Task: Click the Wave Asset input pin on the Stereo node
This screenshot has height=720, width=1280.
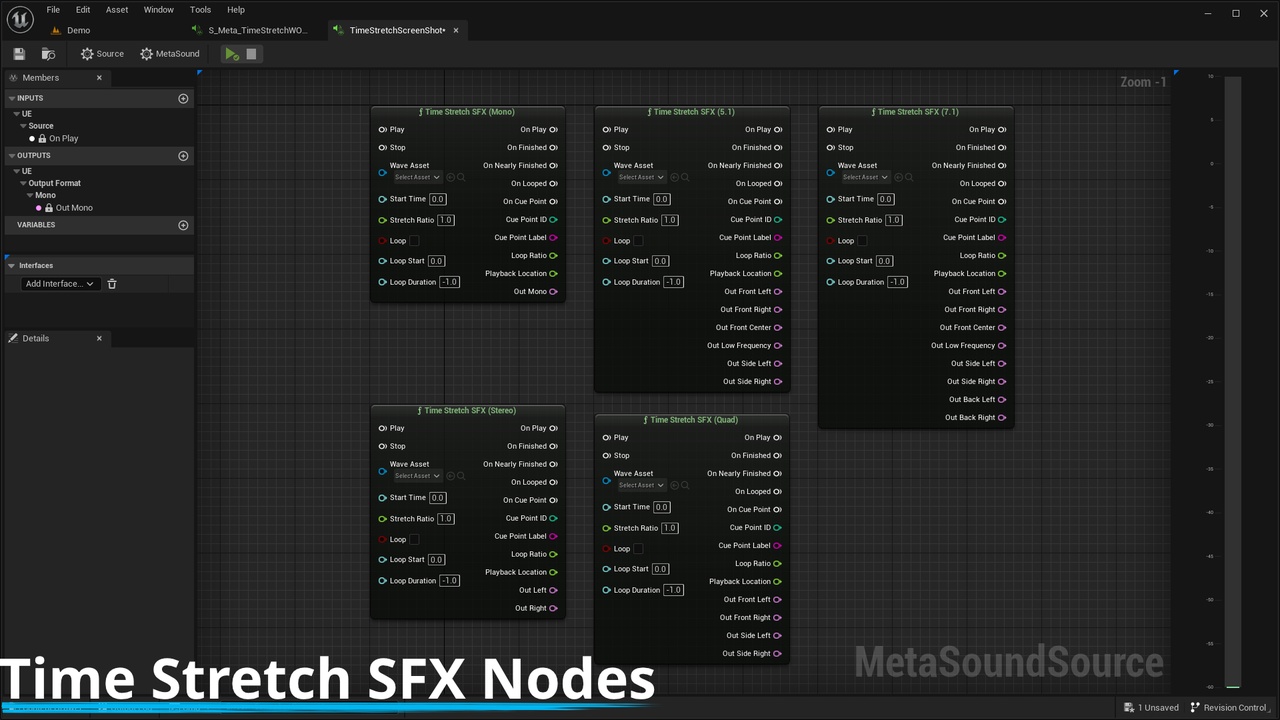Action: coord(382,471)
